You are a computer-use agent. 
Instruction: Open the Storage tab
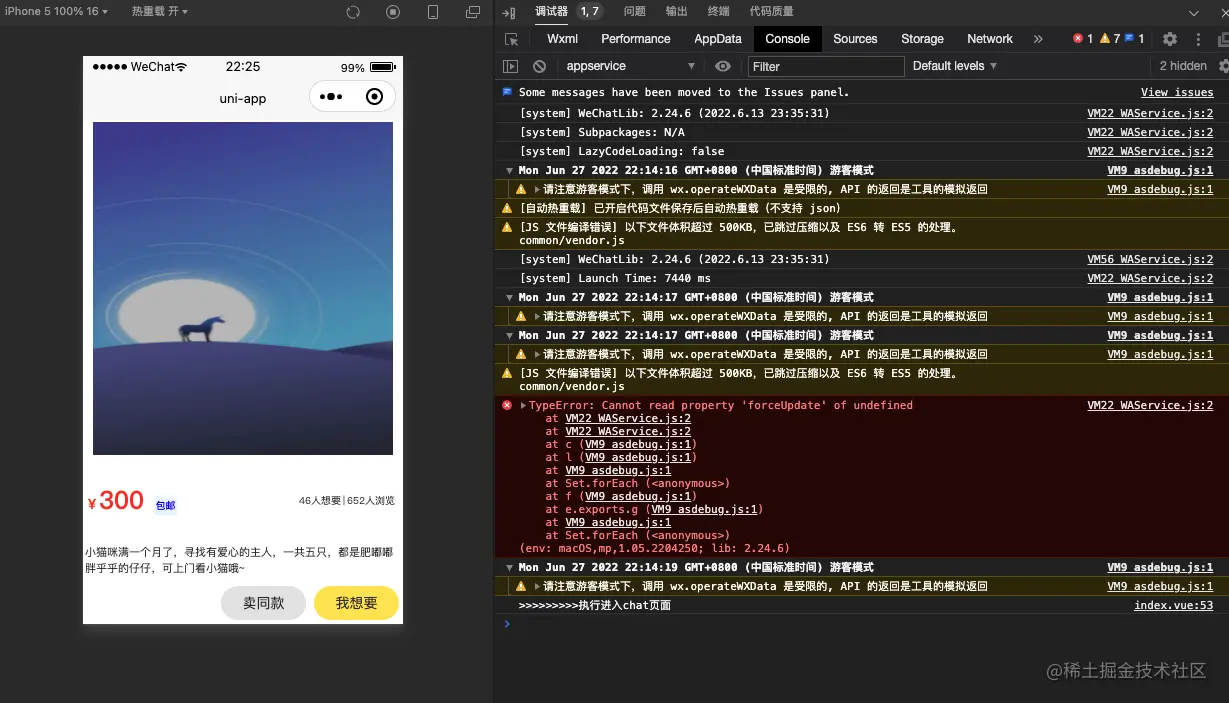[922, 39]
